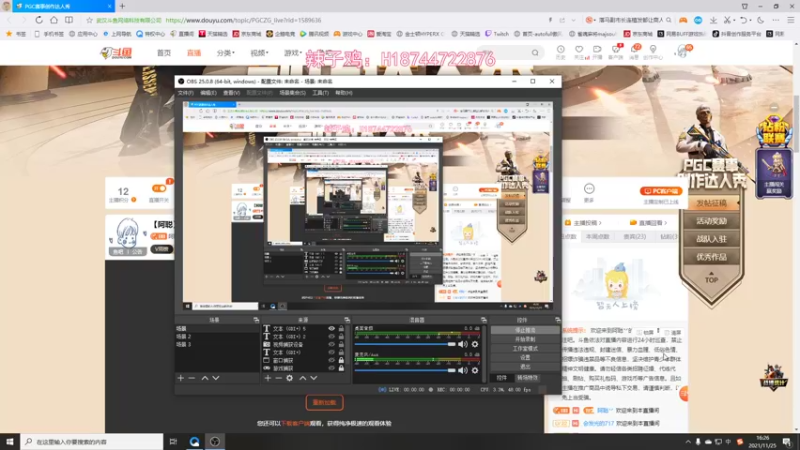
Task: Open Douyu messages icon with badge
Action: (x=634, y=52)
